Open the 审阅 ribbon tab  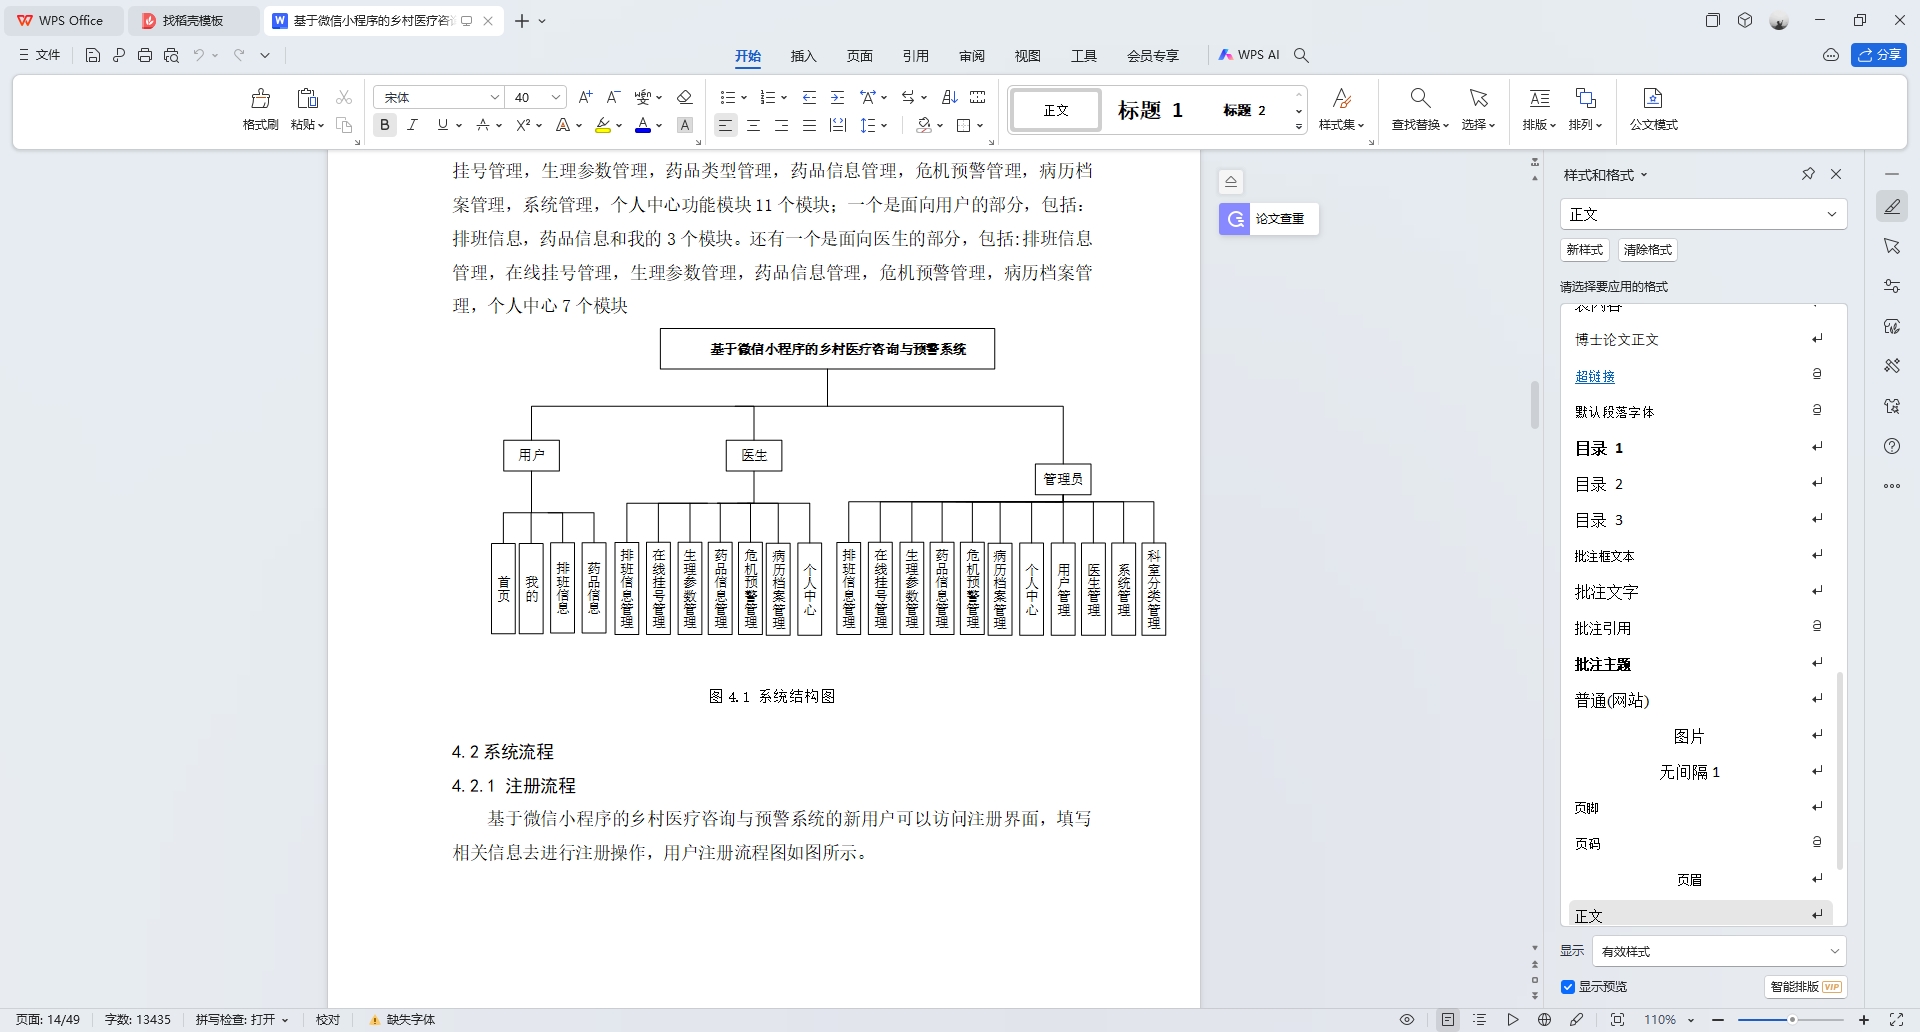(x=971, y=56)
